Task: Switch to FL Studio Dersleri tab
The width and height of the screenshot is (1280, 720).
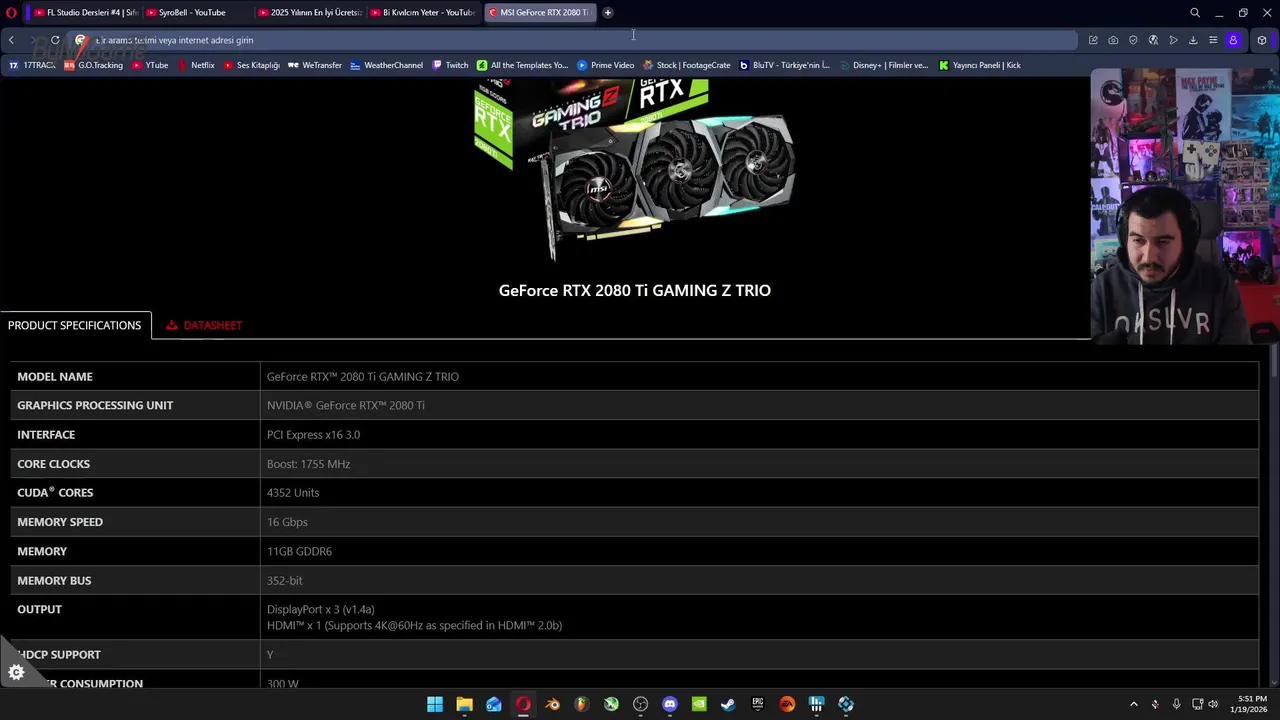Action: click(x=85, y=12)
